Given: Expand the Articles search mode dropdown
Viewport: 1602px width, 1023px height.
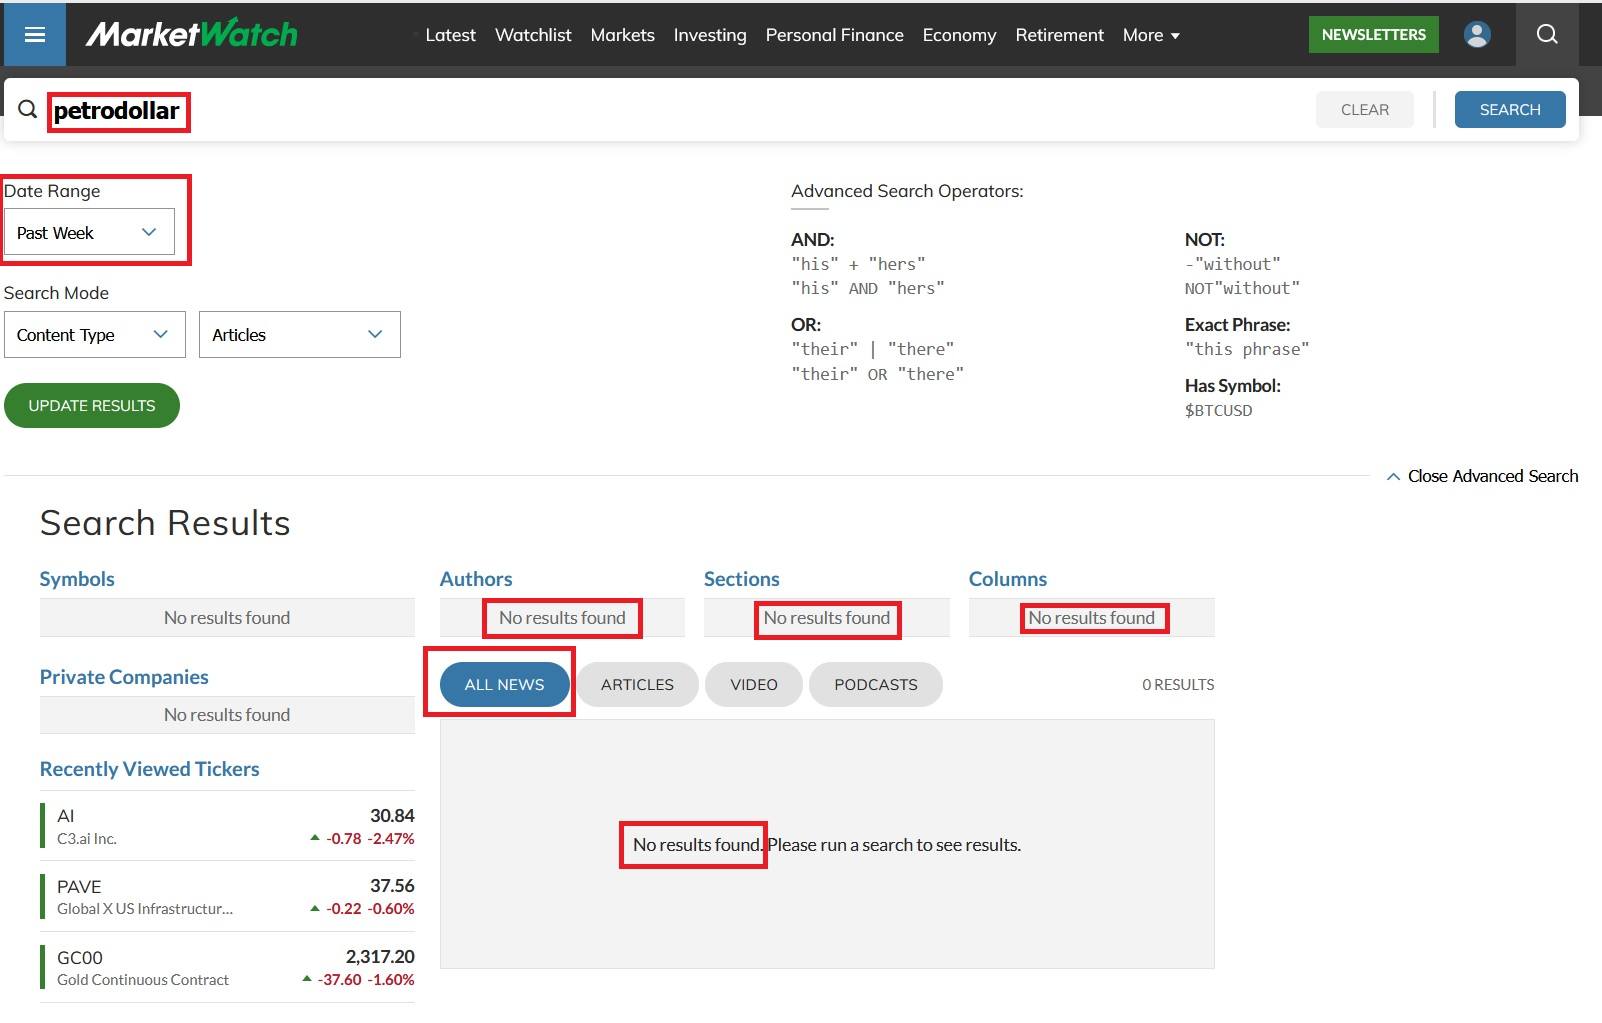Looking at the screenshot, I should [299, 335].
